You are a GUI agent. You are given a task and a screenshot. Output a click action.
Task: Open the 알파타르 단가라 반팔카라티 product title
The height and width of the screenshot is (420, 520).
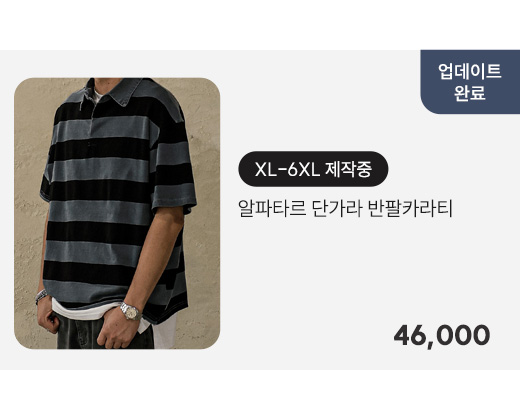(345, 208)
